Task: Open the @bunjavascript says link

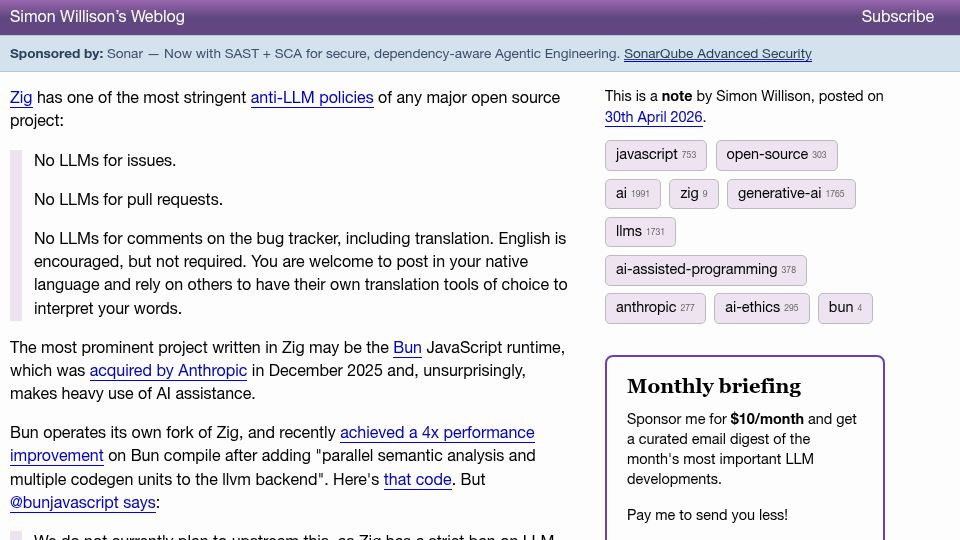Action: click(83, 503)
